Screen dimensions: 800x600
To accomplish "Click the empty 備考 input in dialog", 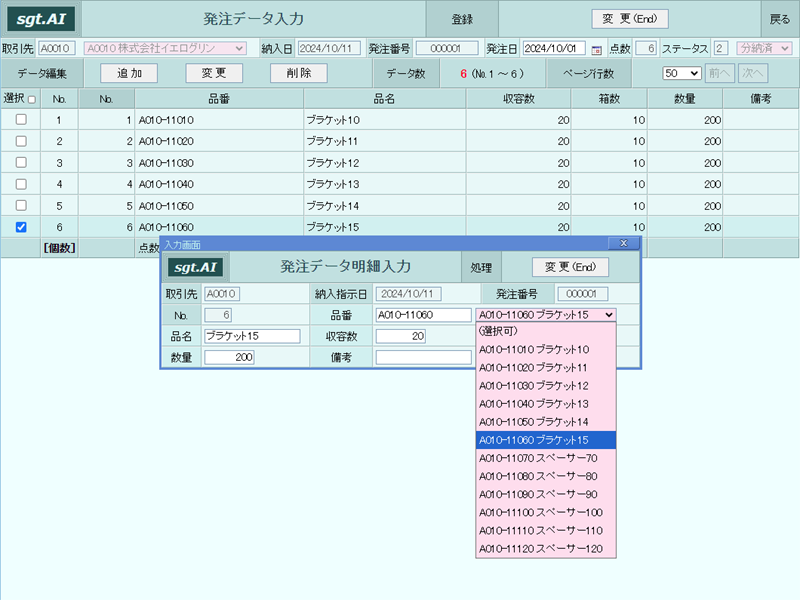I will [x=423, y=357].
